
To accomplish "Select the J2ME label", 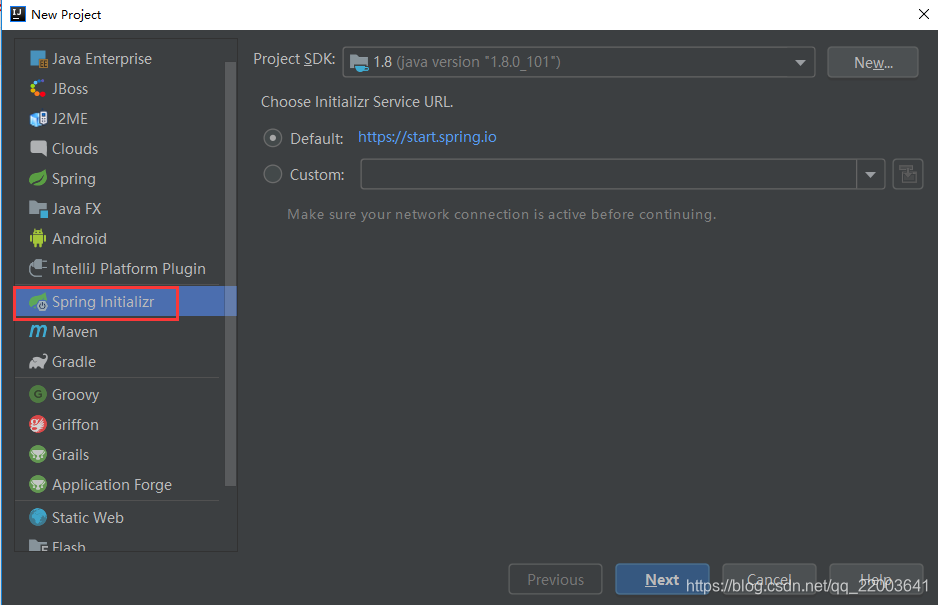I will [70, 118].
